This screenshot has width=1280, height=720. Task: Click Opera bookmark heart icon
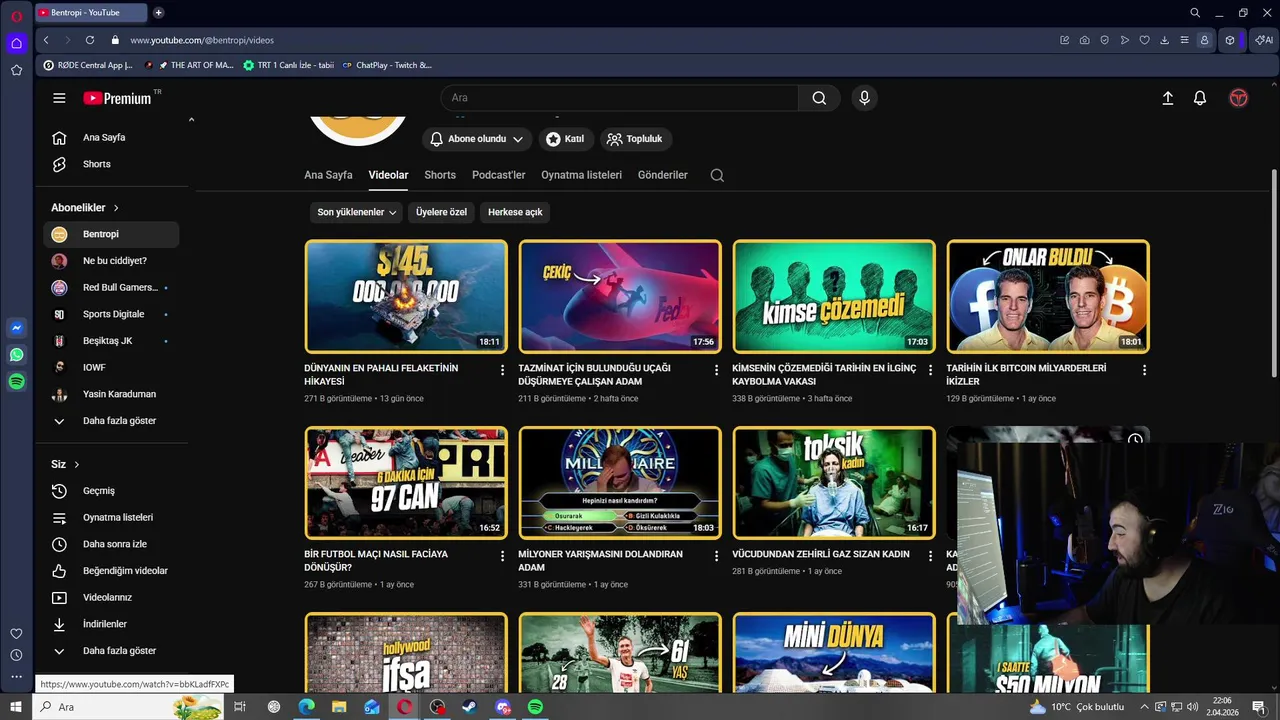1144,40
